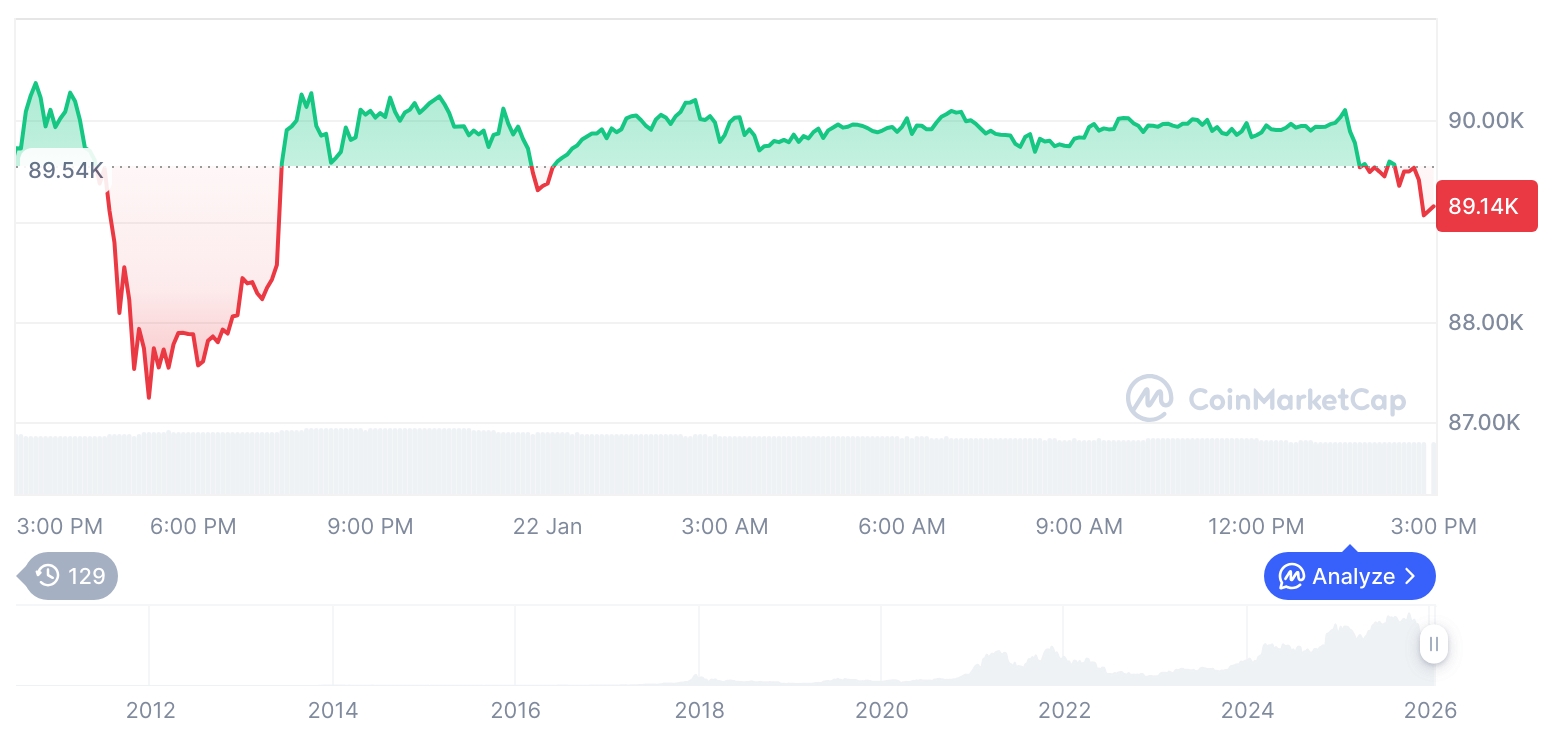Click the 6:00 AM time axis label
The height and width of the screenshot is (732, 1566).
point(901,526)
